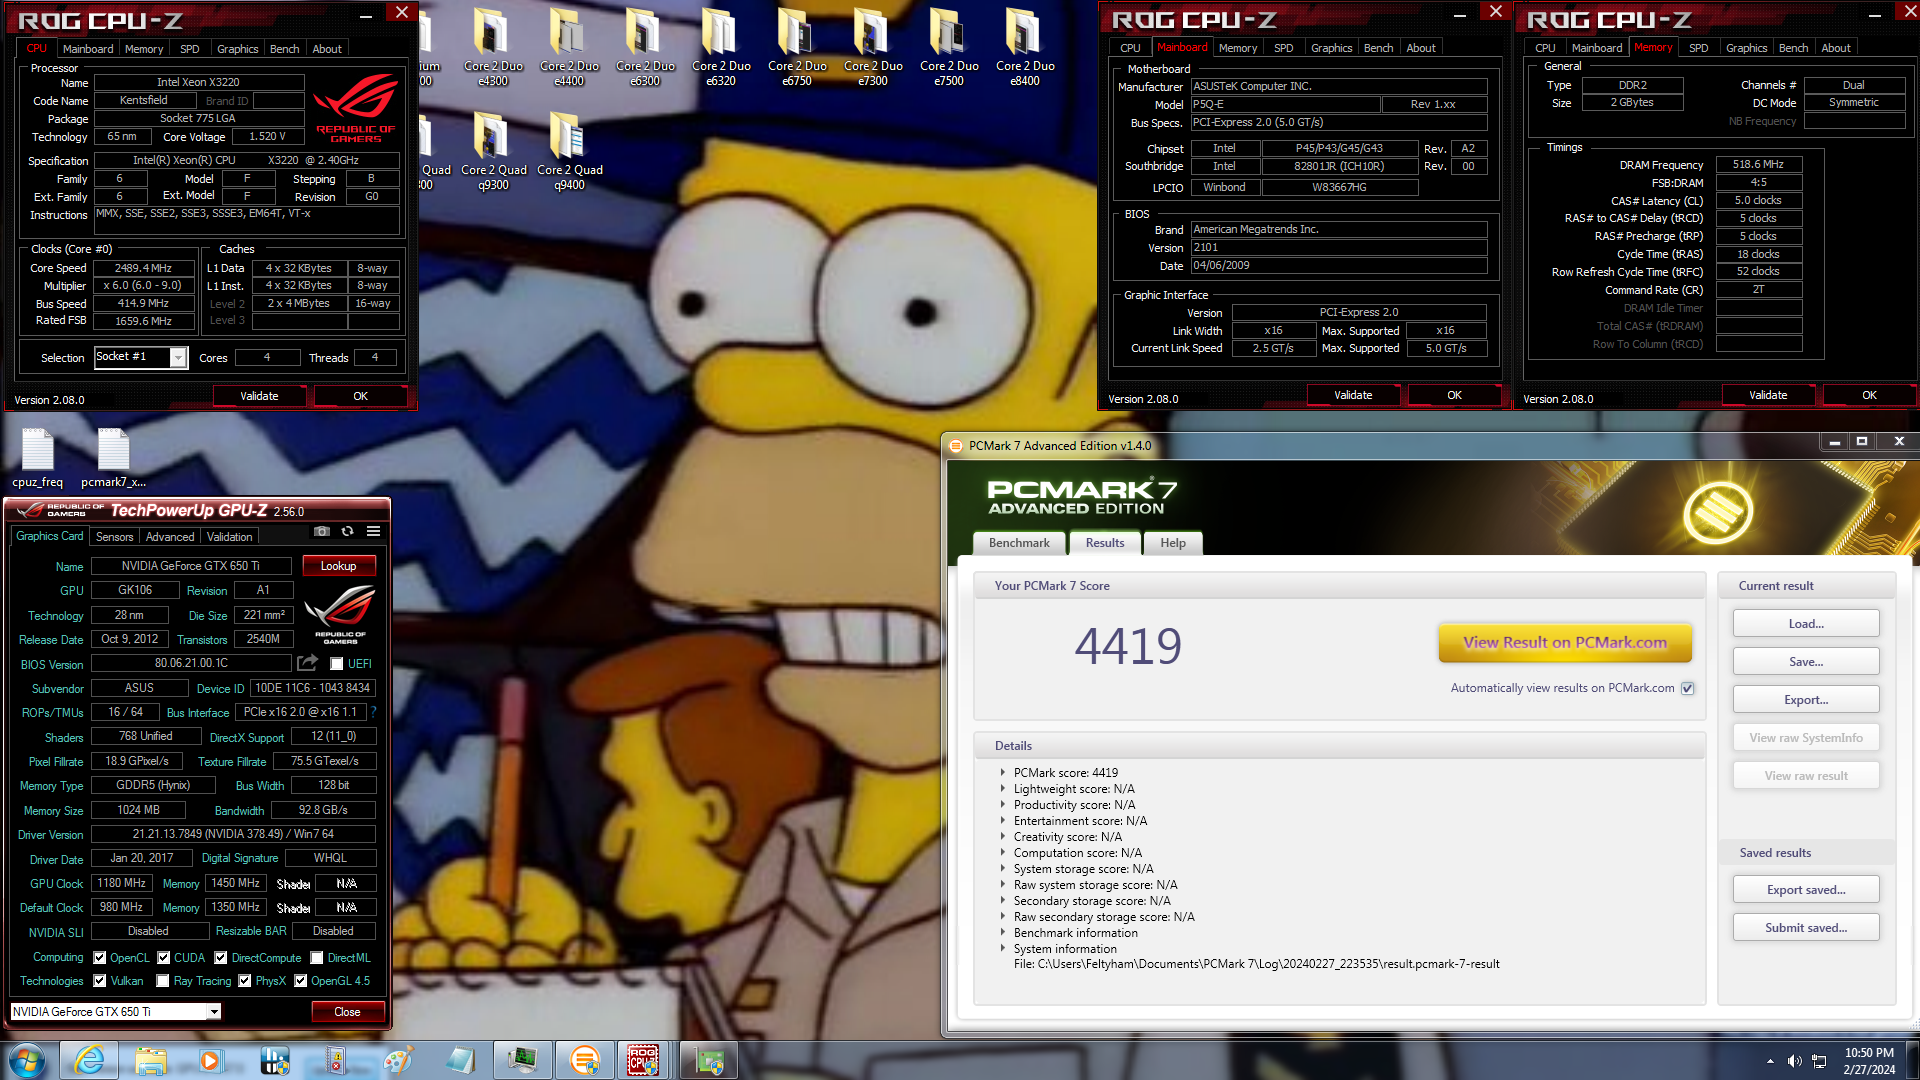This screenshot has width=1920, height=1080.
Task: Toggle the DirectCompute checkbox
Action: click(221, 957)
